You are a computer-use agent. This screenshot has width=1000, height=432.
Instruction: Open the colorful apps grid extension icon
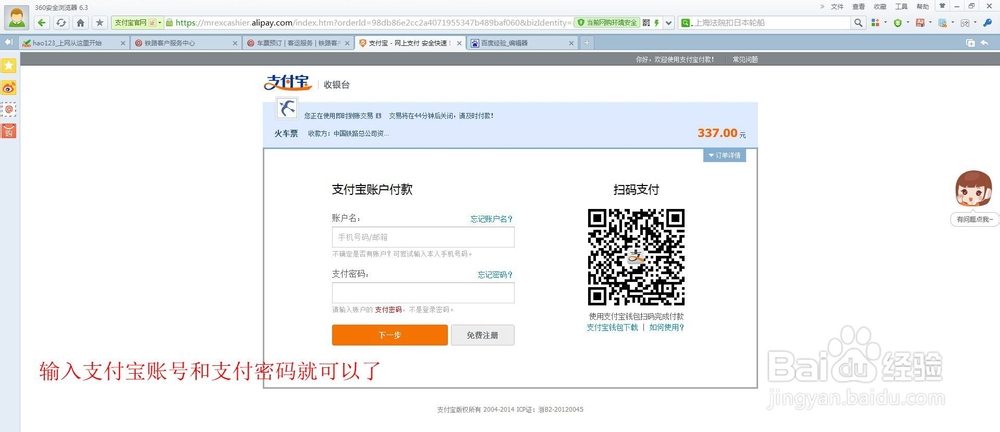[x=875, y=23]
